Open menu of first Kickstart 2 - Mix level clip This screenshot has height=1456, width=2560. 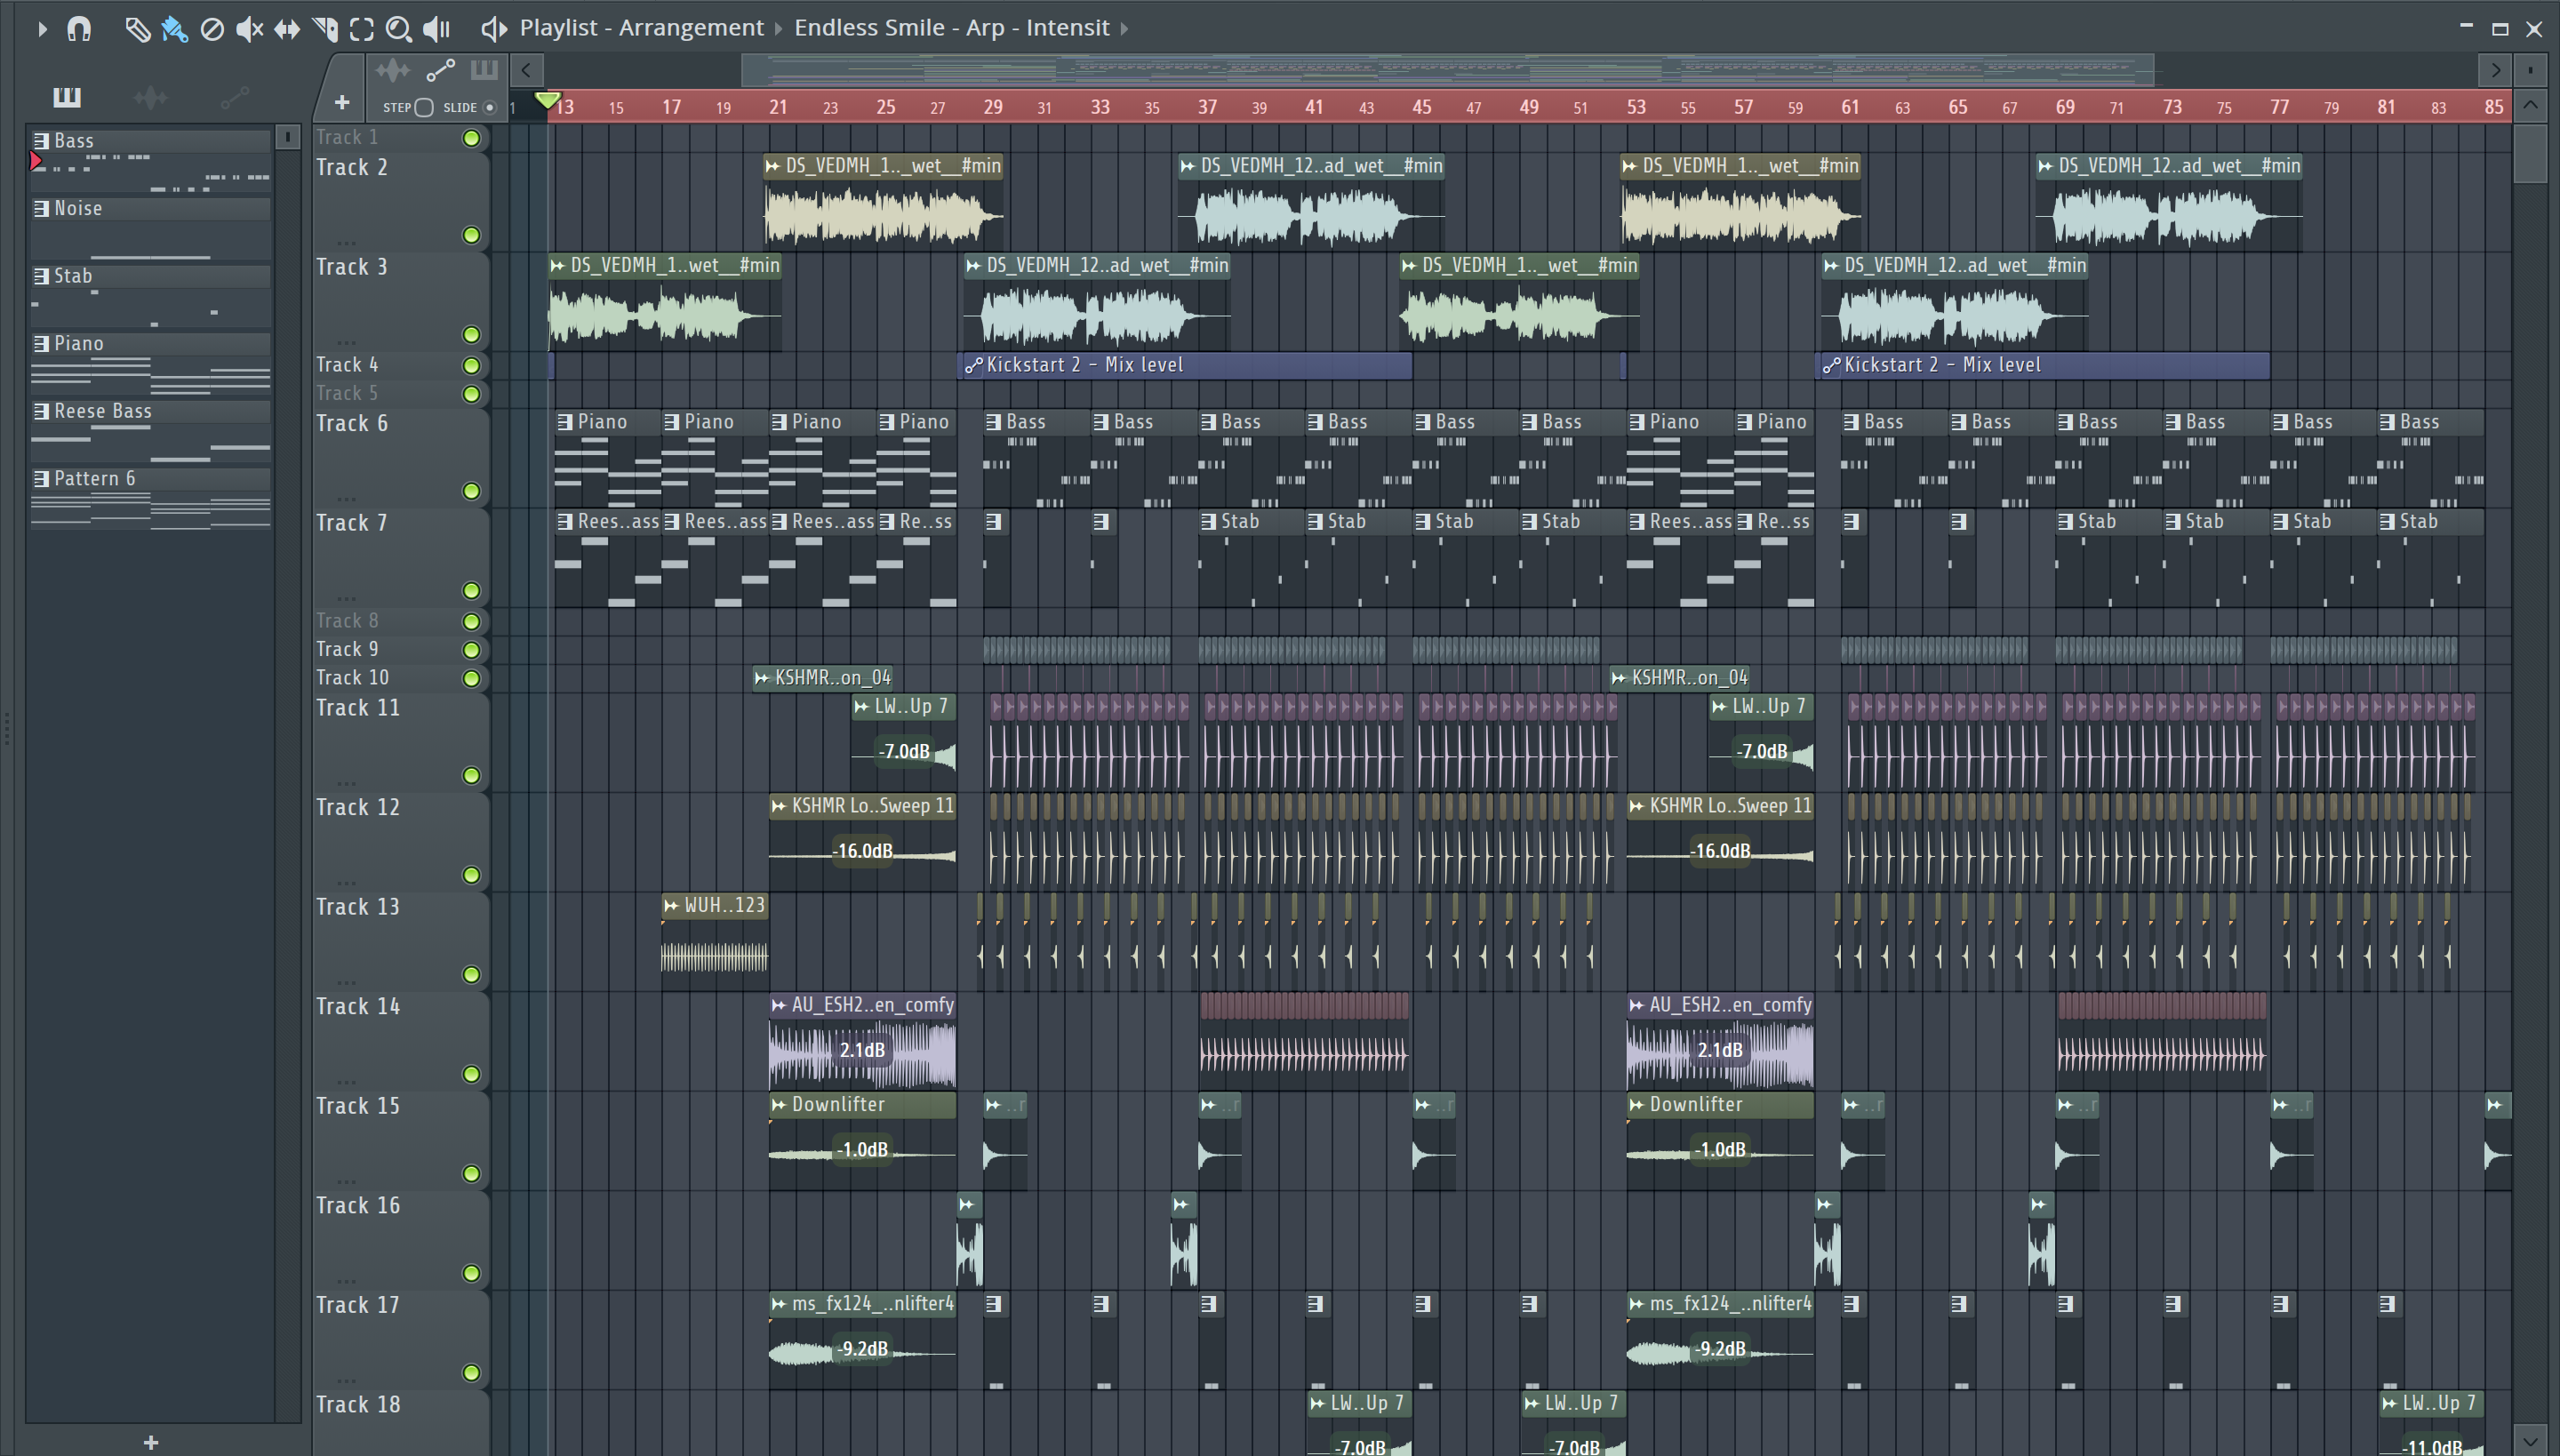973,366
